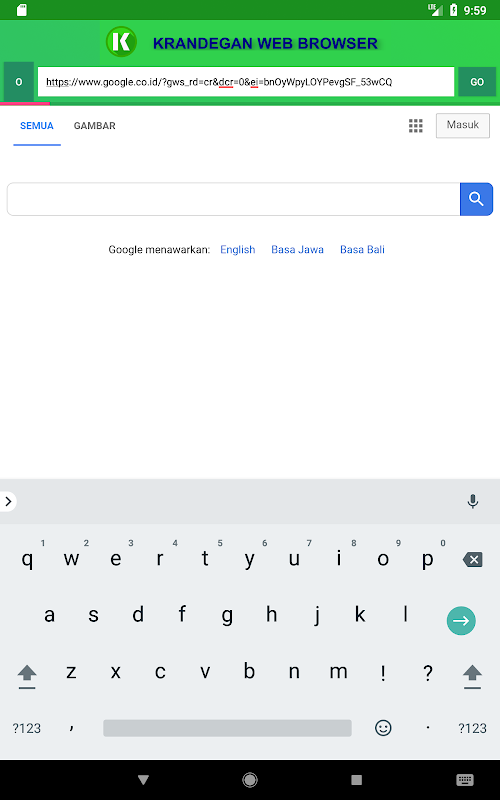Expand the keyboard suggestion strip chevron
This screenshot has height=800, width=500.
point(8,502)
